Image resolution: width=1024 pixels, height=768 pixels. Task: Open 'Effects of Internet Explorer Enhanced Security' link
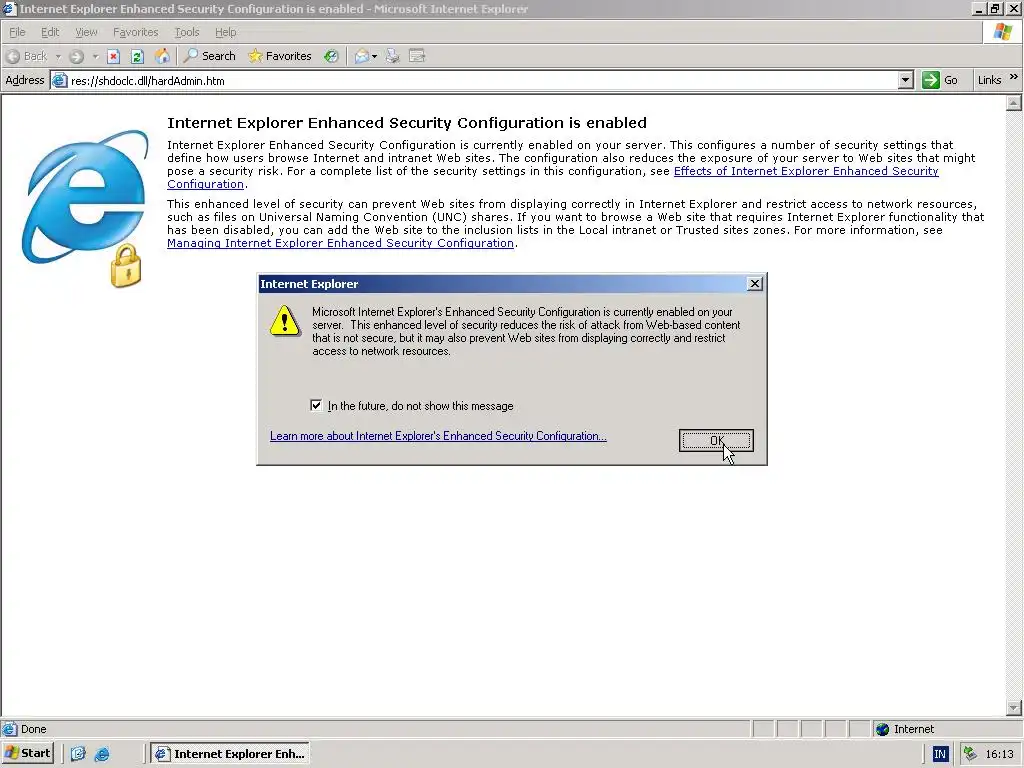coord(806,171)
